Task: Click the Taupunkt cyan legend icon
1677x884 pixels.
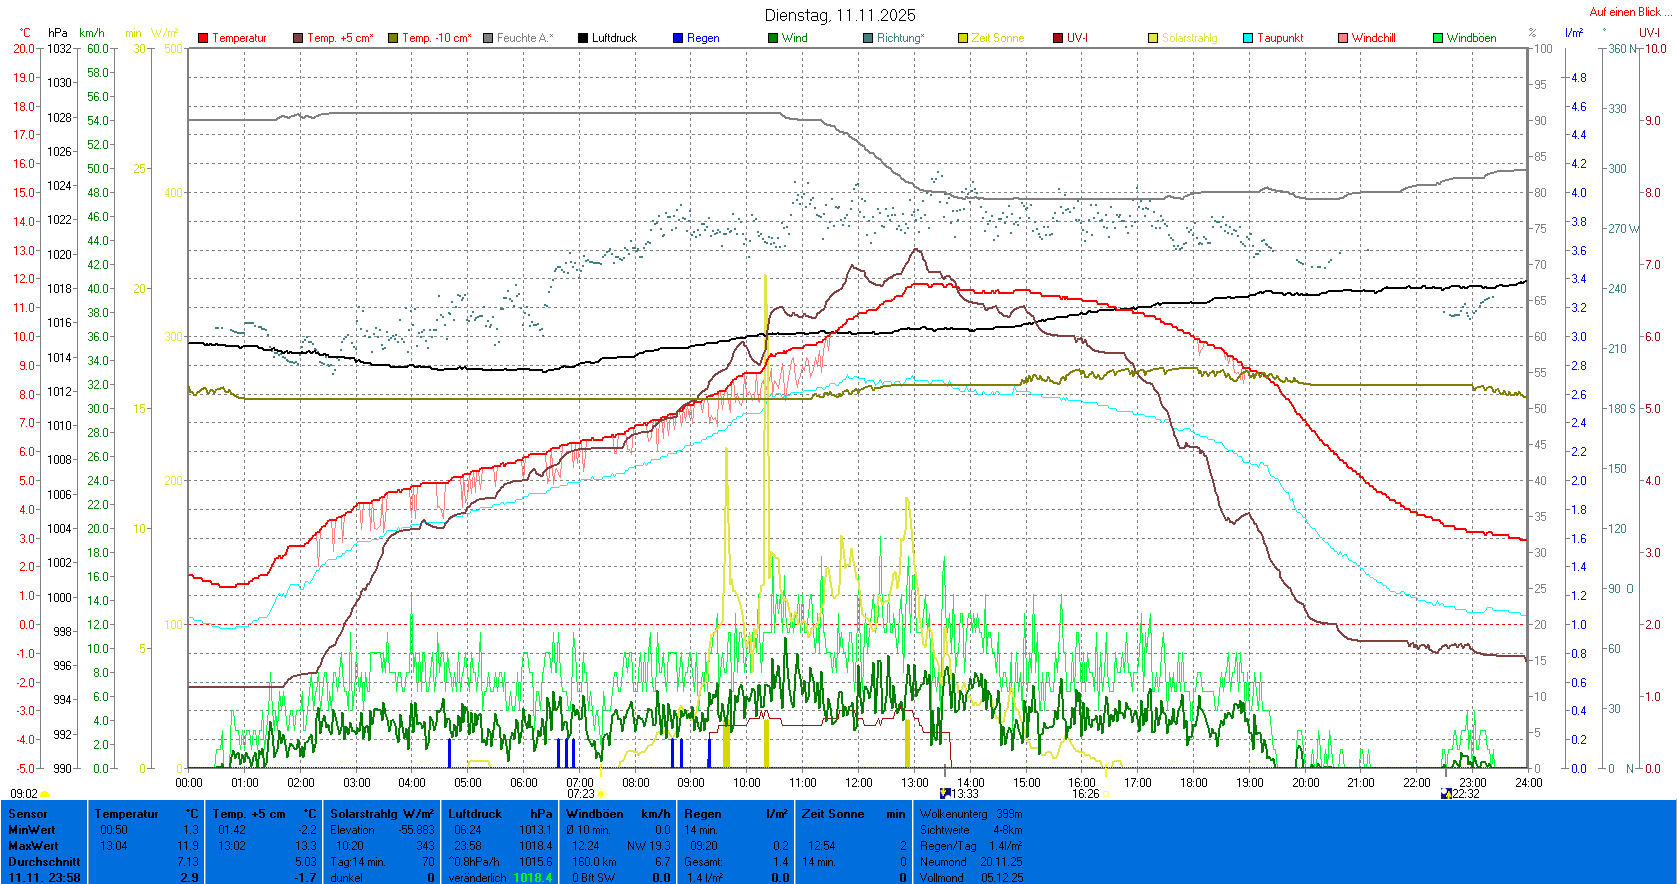Action: tap(1248, 38)
